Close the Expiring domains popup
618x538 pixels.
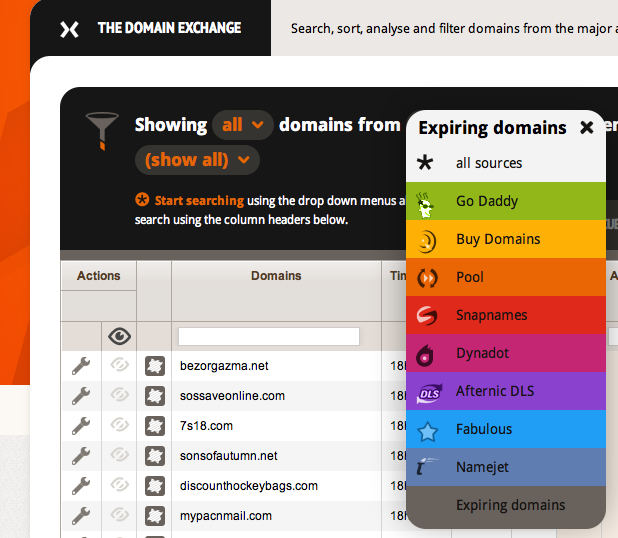tap(586, 127)
